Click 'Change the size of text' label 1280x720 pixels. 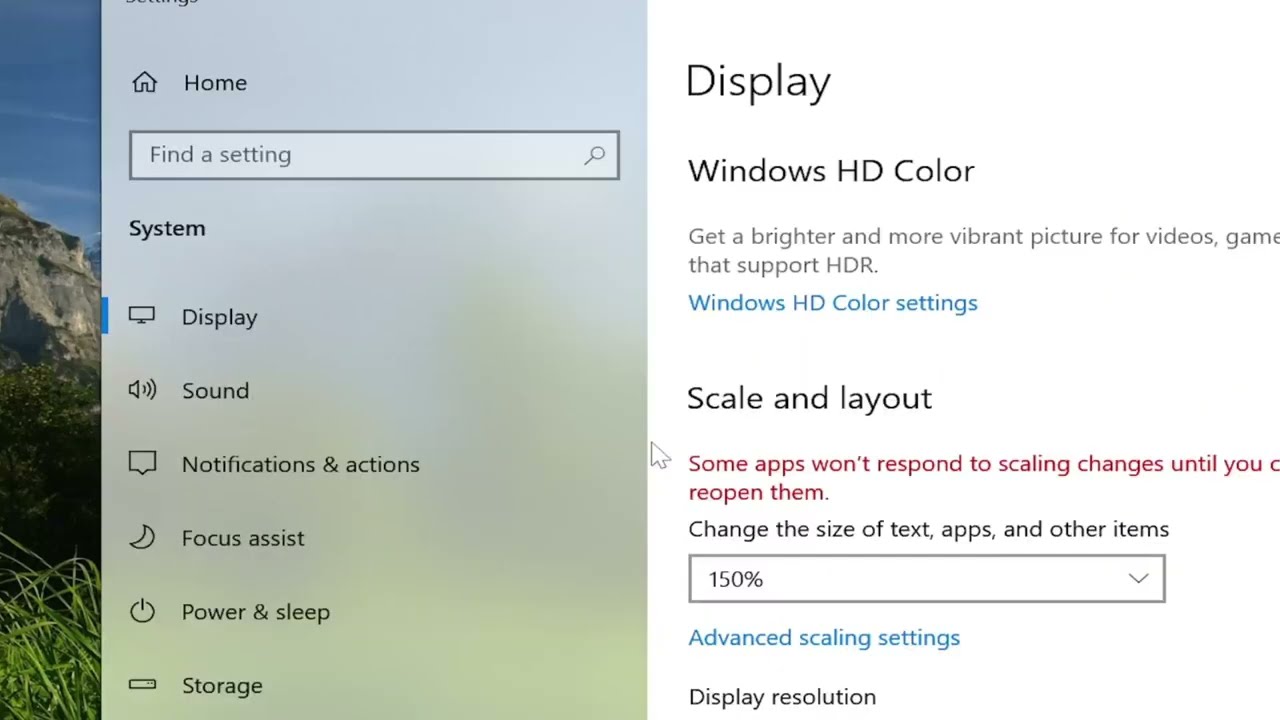tap(928, 529)
